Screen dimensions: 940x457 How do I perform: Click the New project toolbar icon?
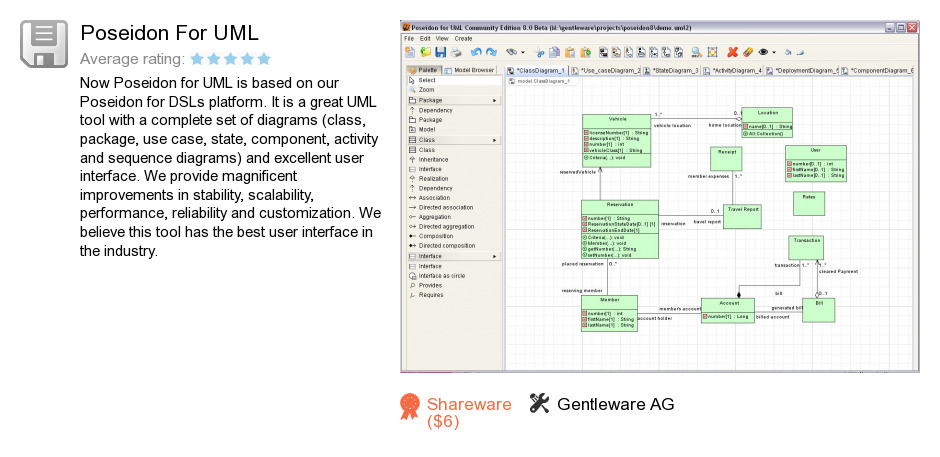[410, 52]
